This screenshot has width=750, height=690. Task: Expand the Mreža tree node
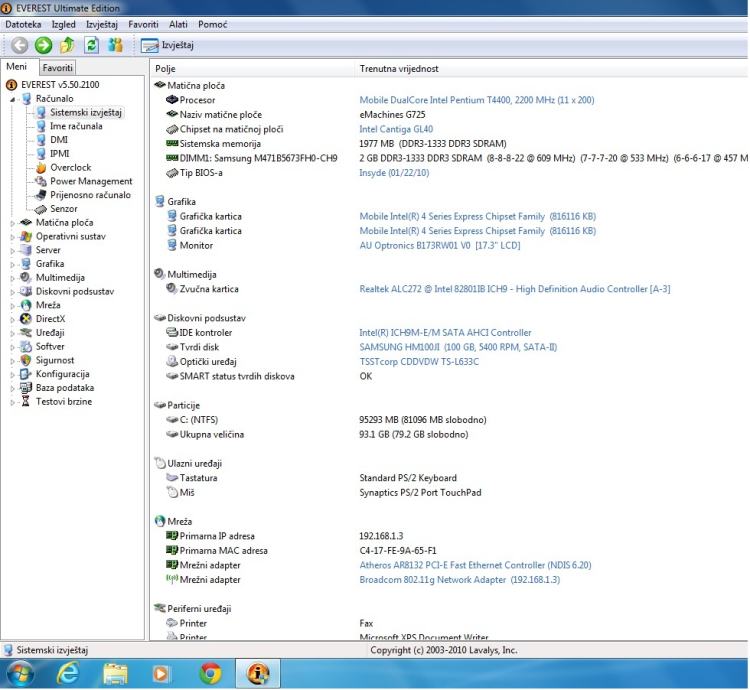[x=13, y=305]
